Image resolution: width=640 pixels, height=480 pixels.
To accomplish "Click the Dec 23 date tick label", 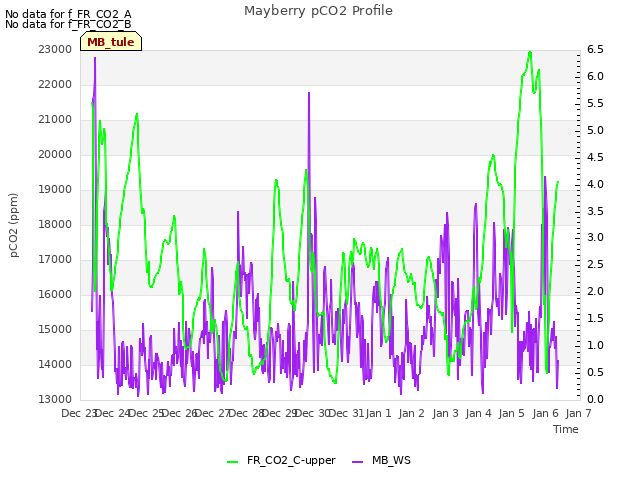I will (79, 413).
